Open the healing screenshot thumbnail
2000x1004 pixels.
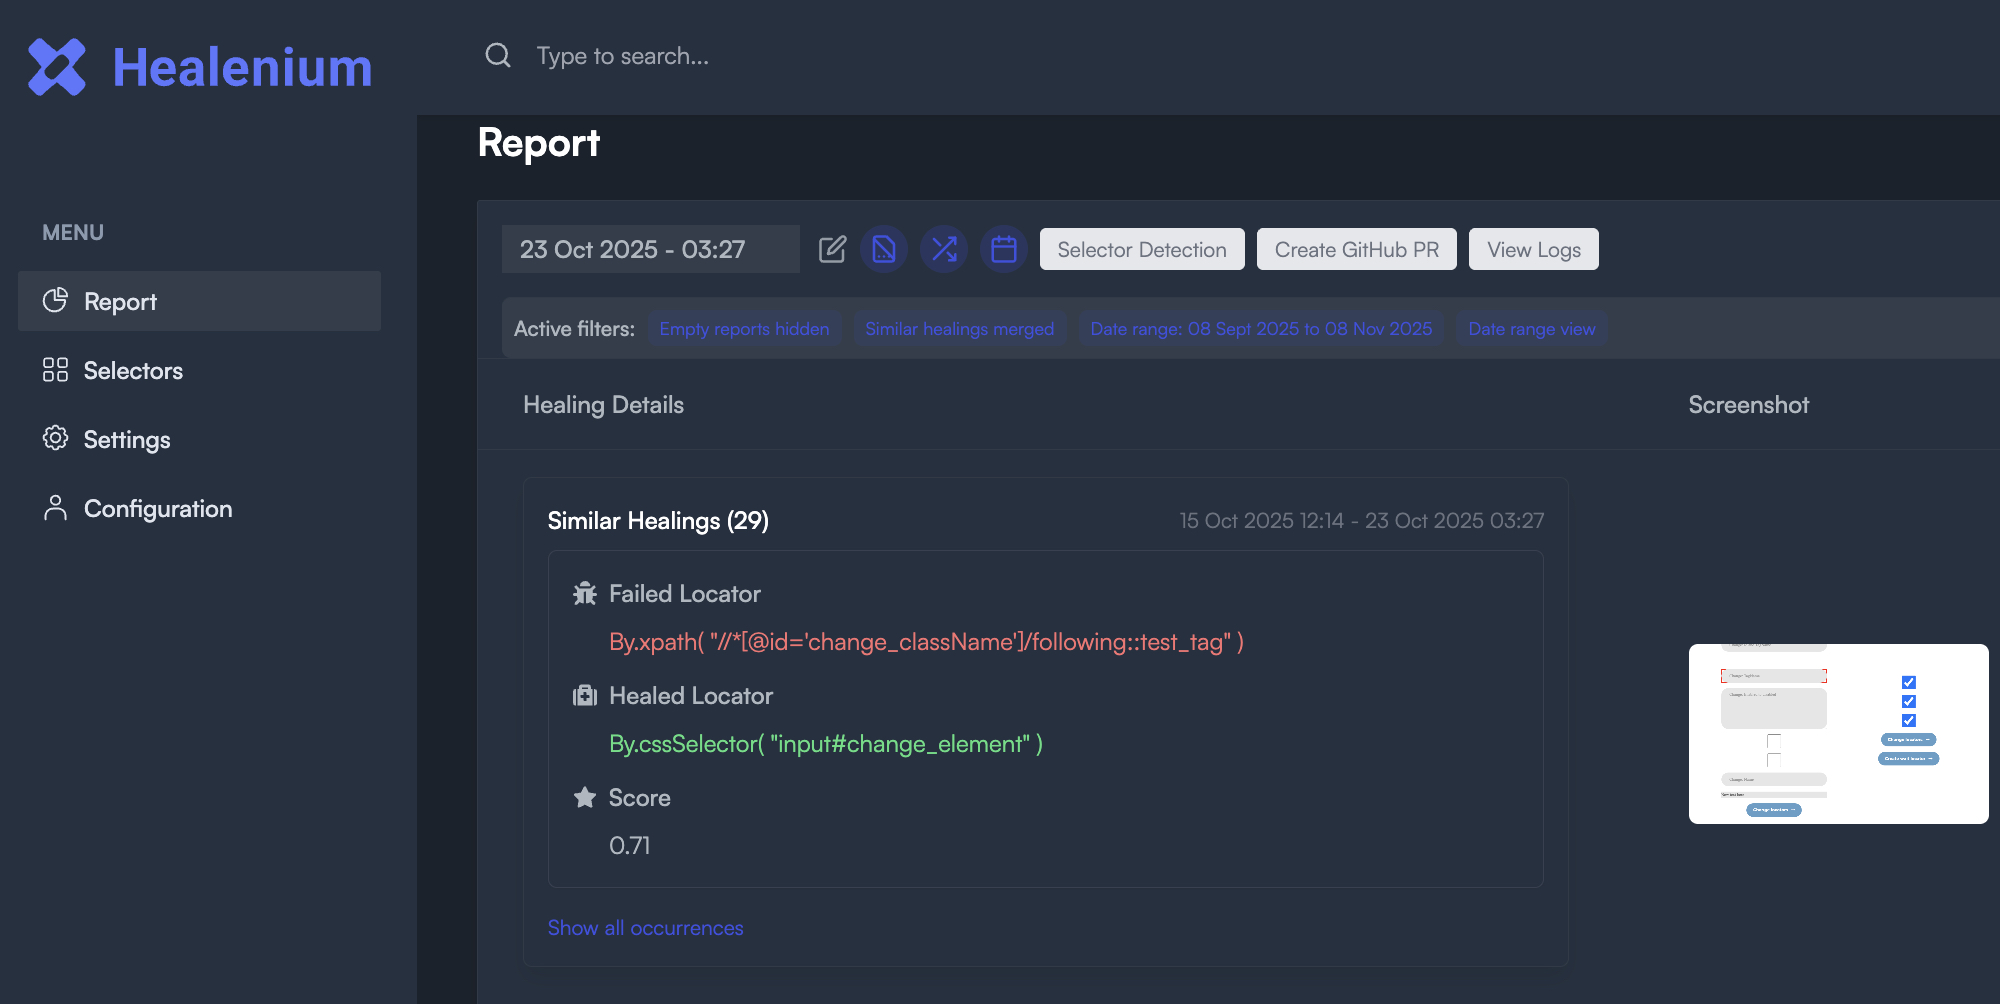1838,734
